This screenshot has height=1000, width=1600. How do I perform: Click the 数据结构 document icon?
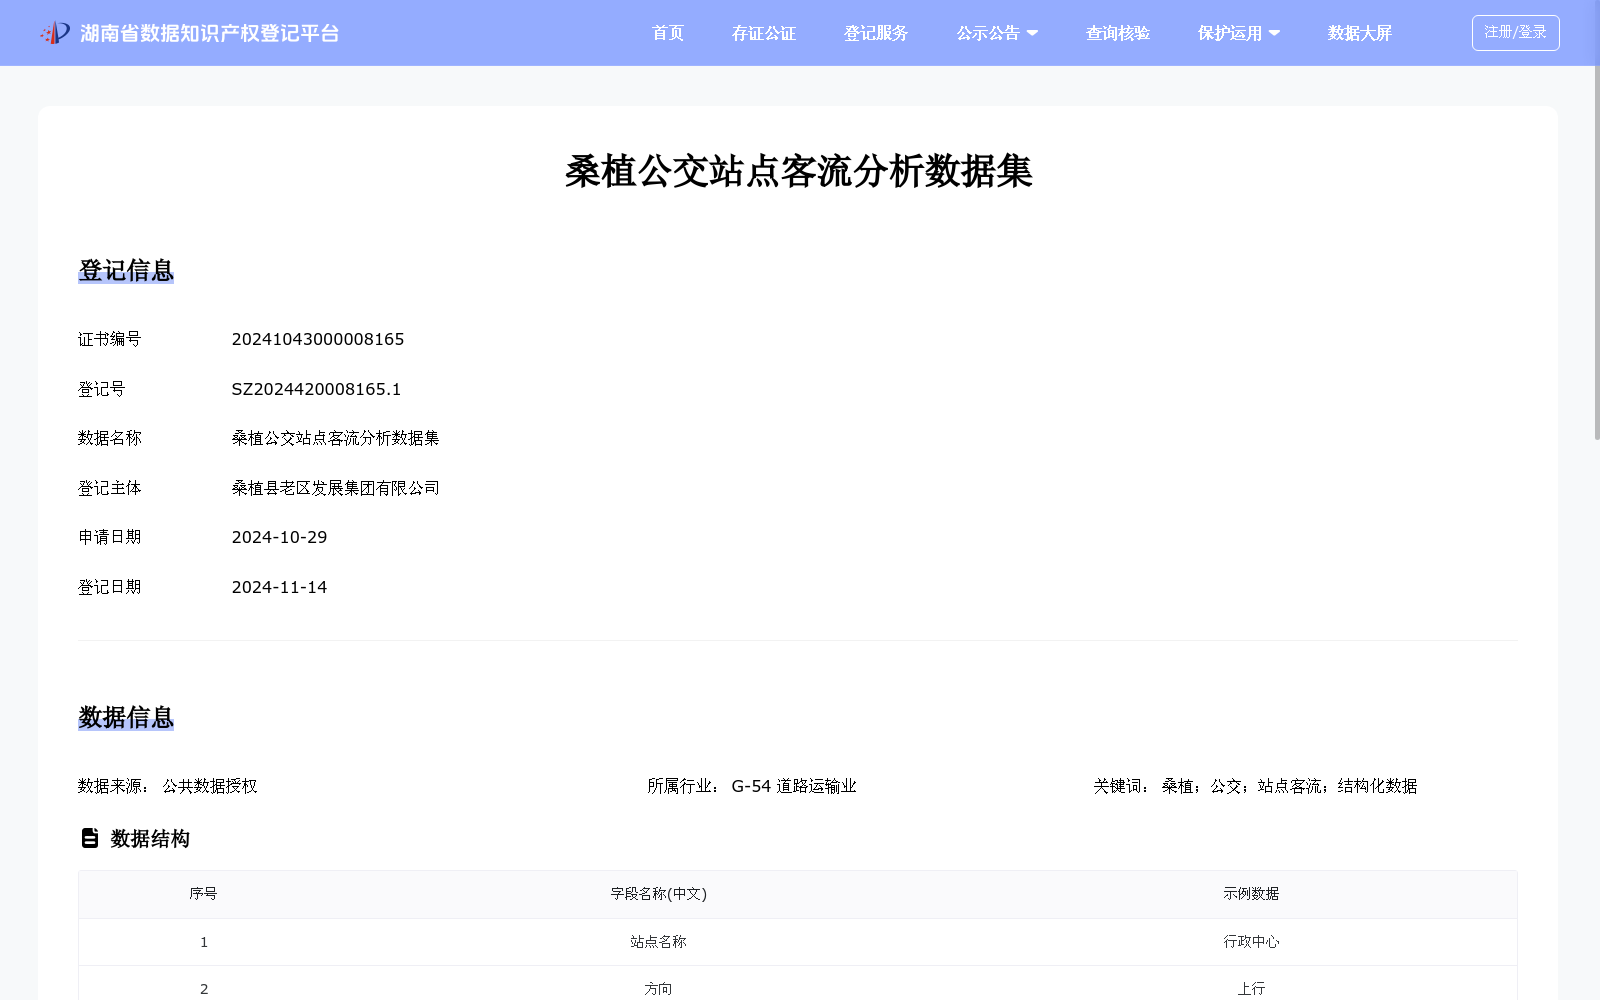[x=90, y=838]
